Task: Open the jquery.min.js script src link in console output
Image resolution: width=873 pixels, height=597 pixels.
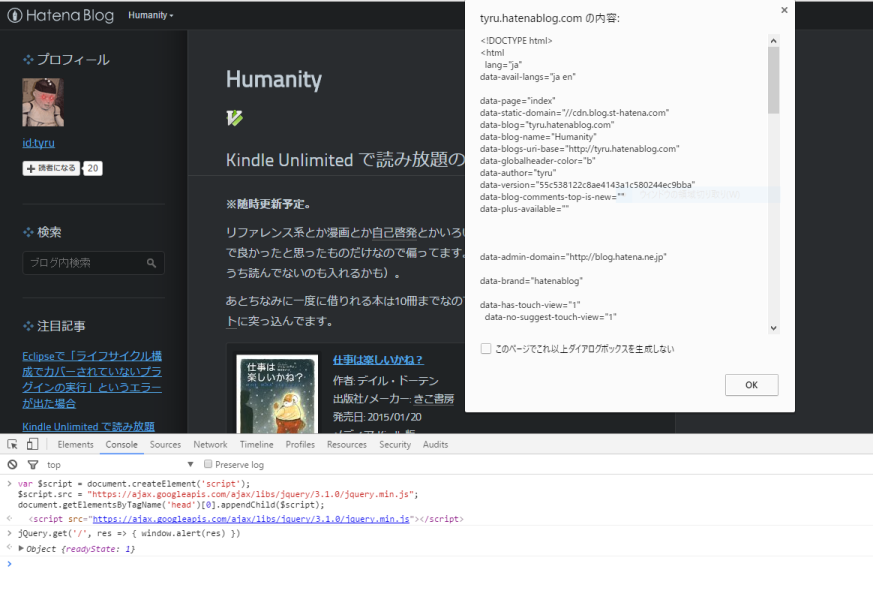Action: point(251,519)
